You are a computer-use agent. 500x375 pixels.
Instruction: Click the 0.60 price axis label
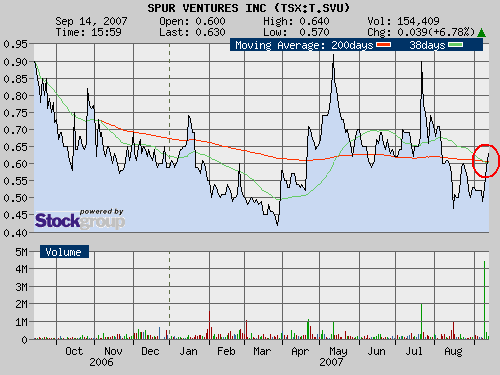(x=15, y=164)
